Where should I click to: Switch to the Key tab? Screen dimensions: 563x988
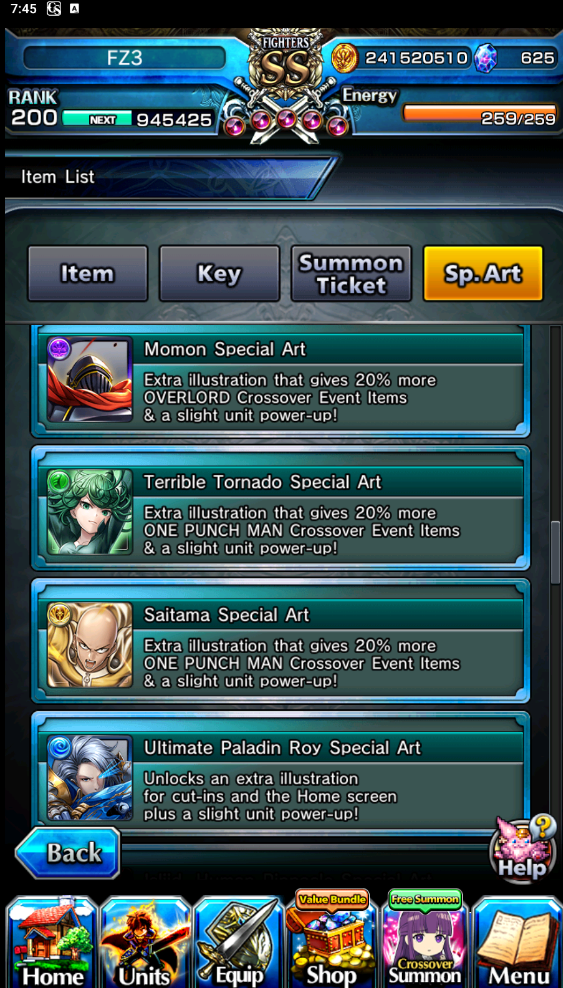[219, 273]
